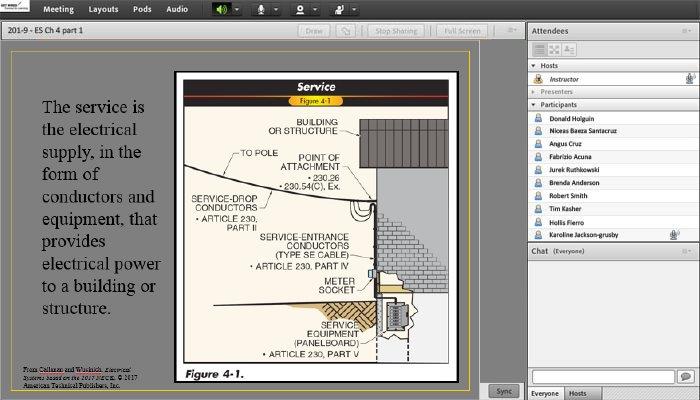Open the microphone options dropdown arrow
Screen dimensions: 700x400
(275, 9)
